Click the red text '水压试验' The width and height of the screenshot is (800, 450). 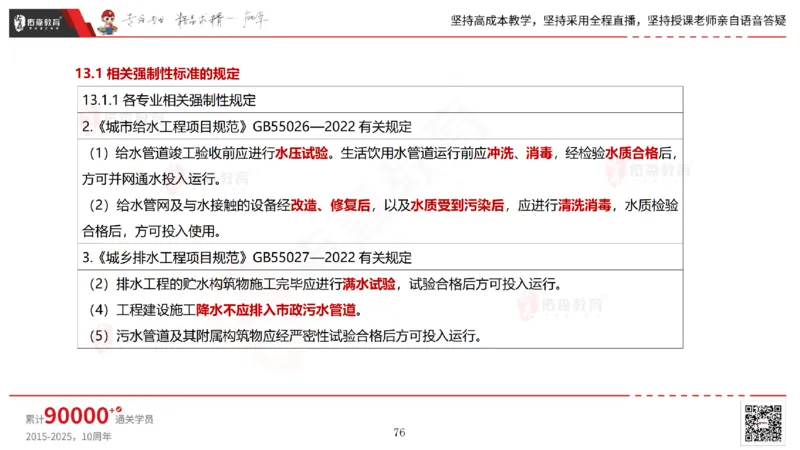coord(302,153)
